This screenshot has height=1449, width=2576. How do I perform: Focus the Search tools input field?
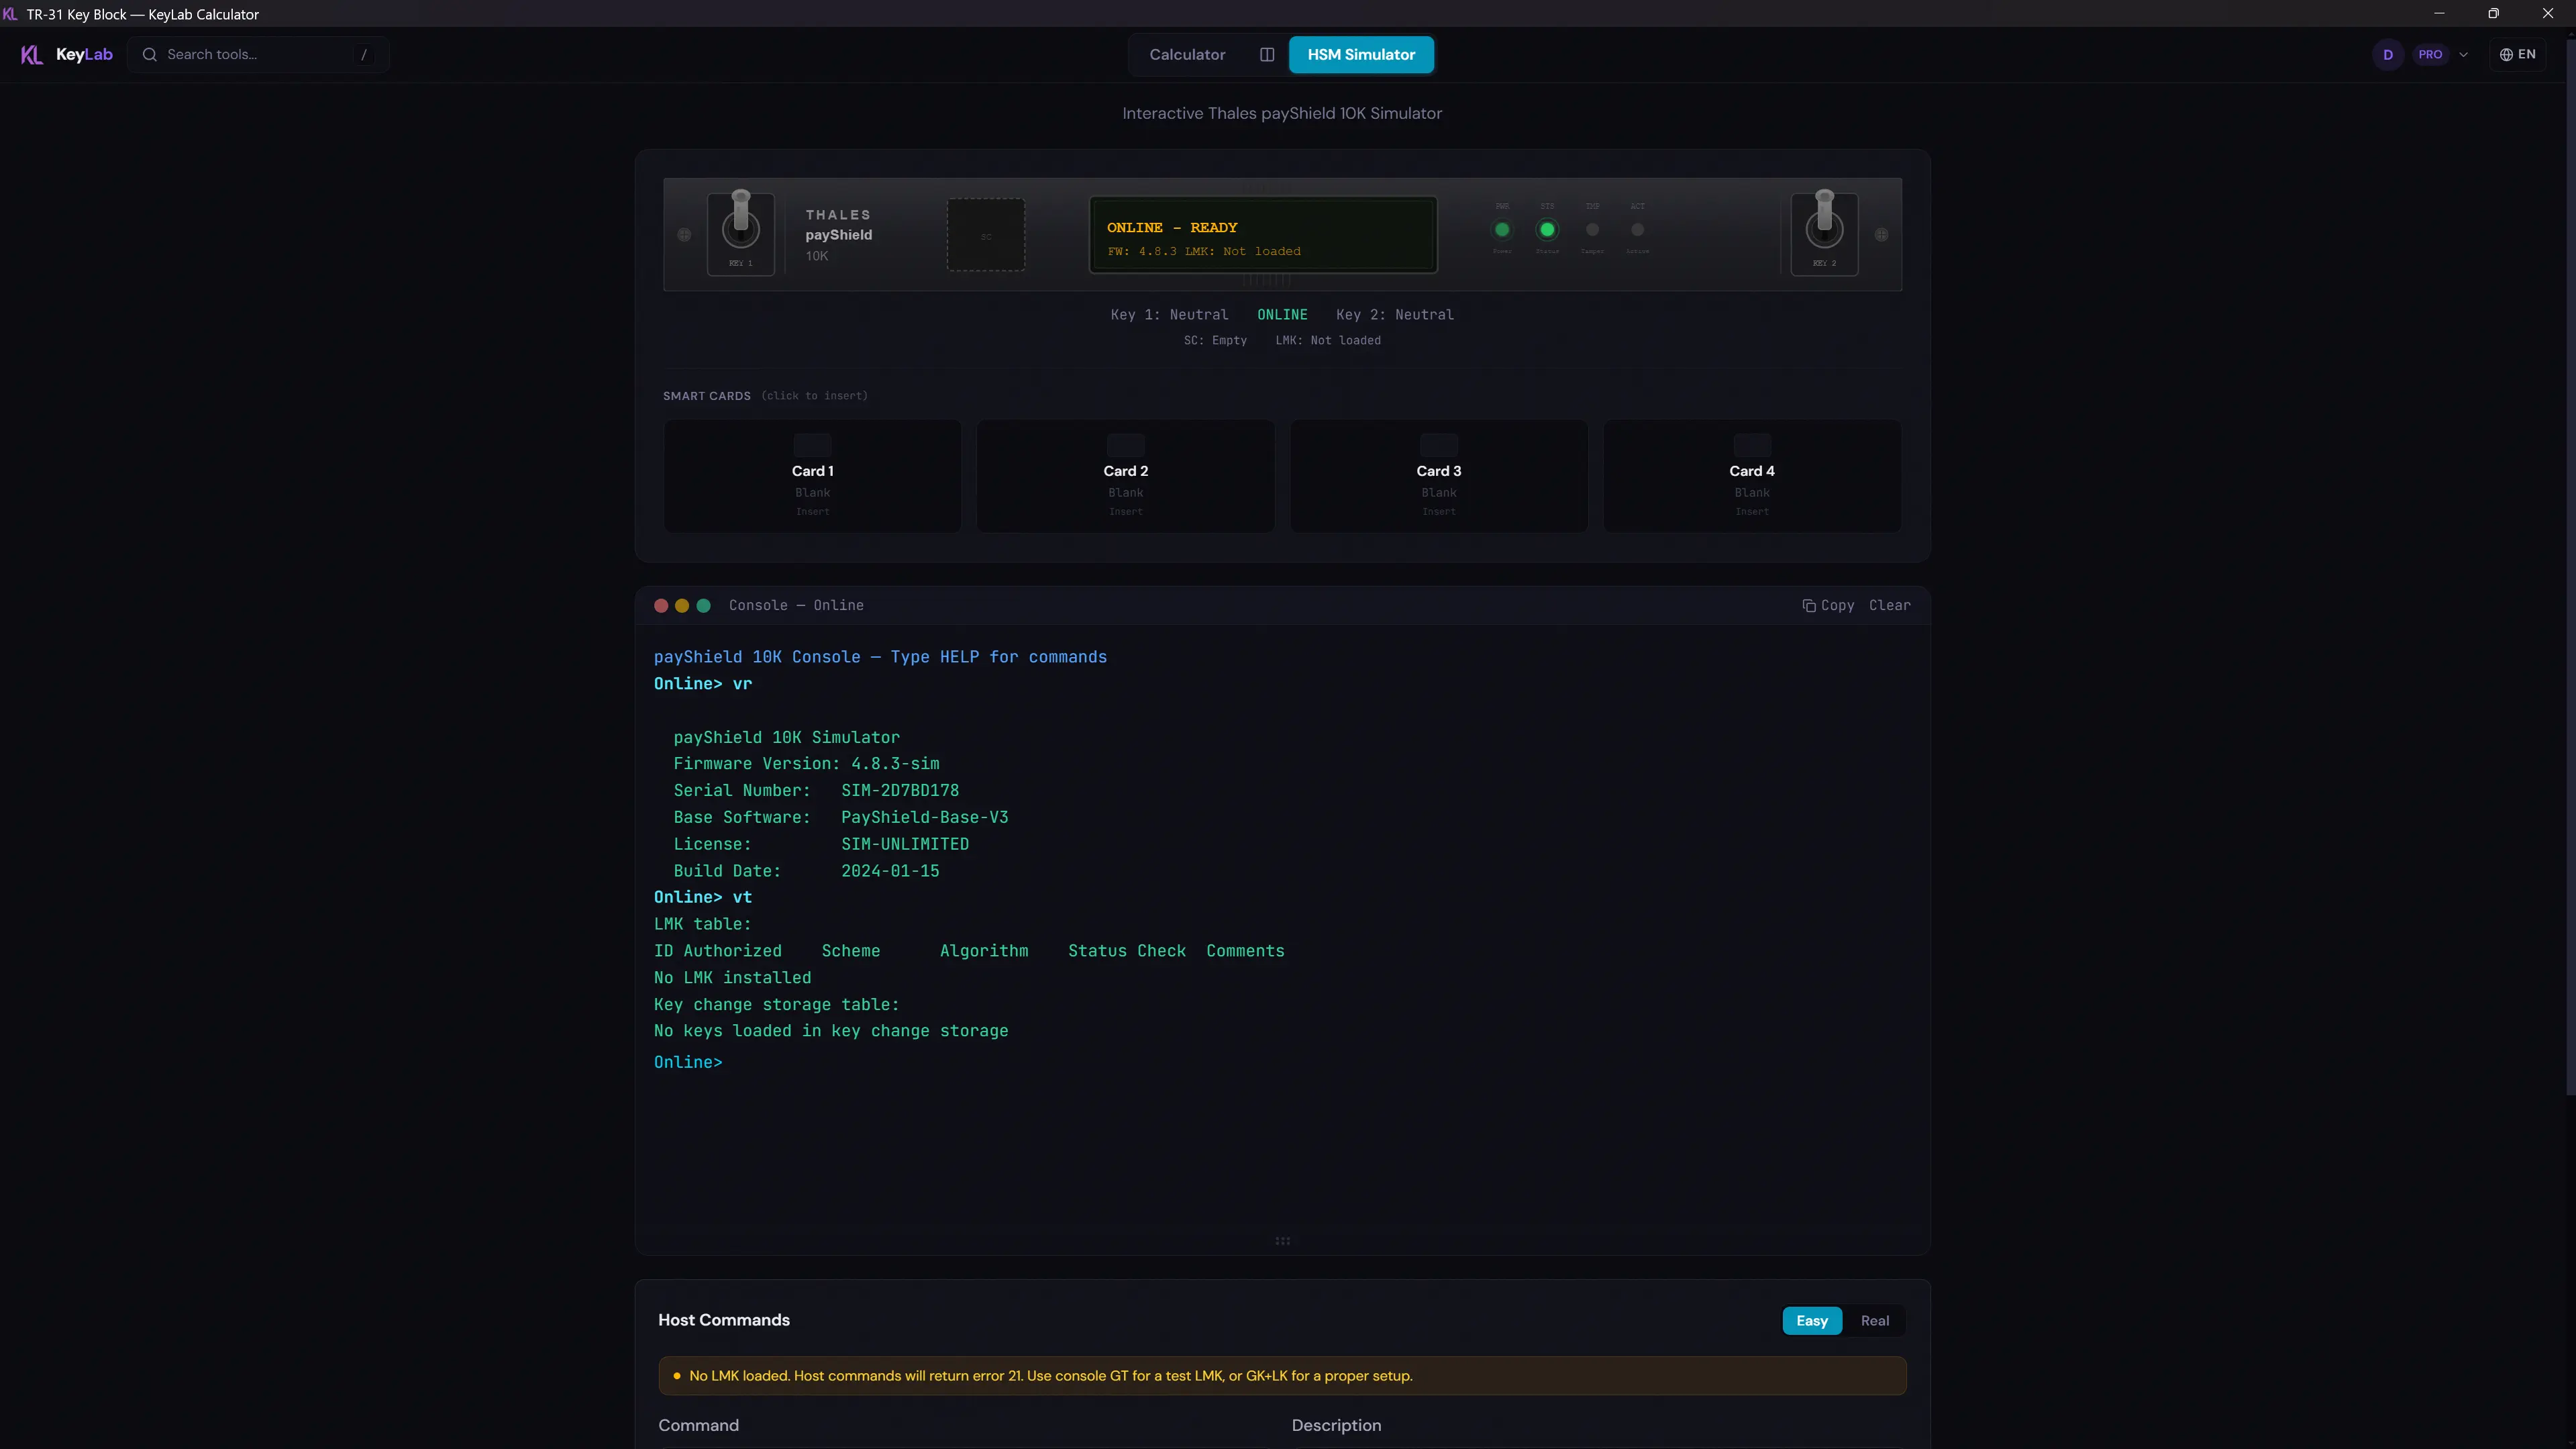click(x=258, y=54)
